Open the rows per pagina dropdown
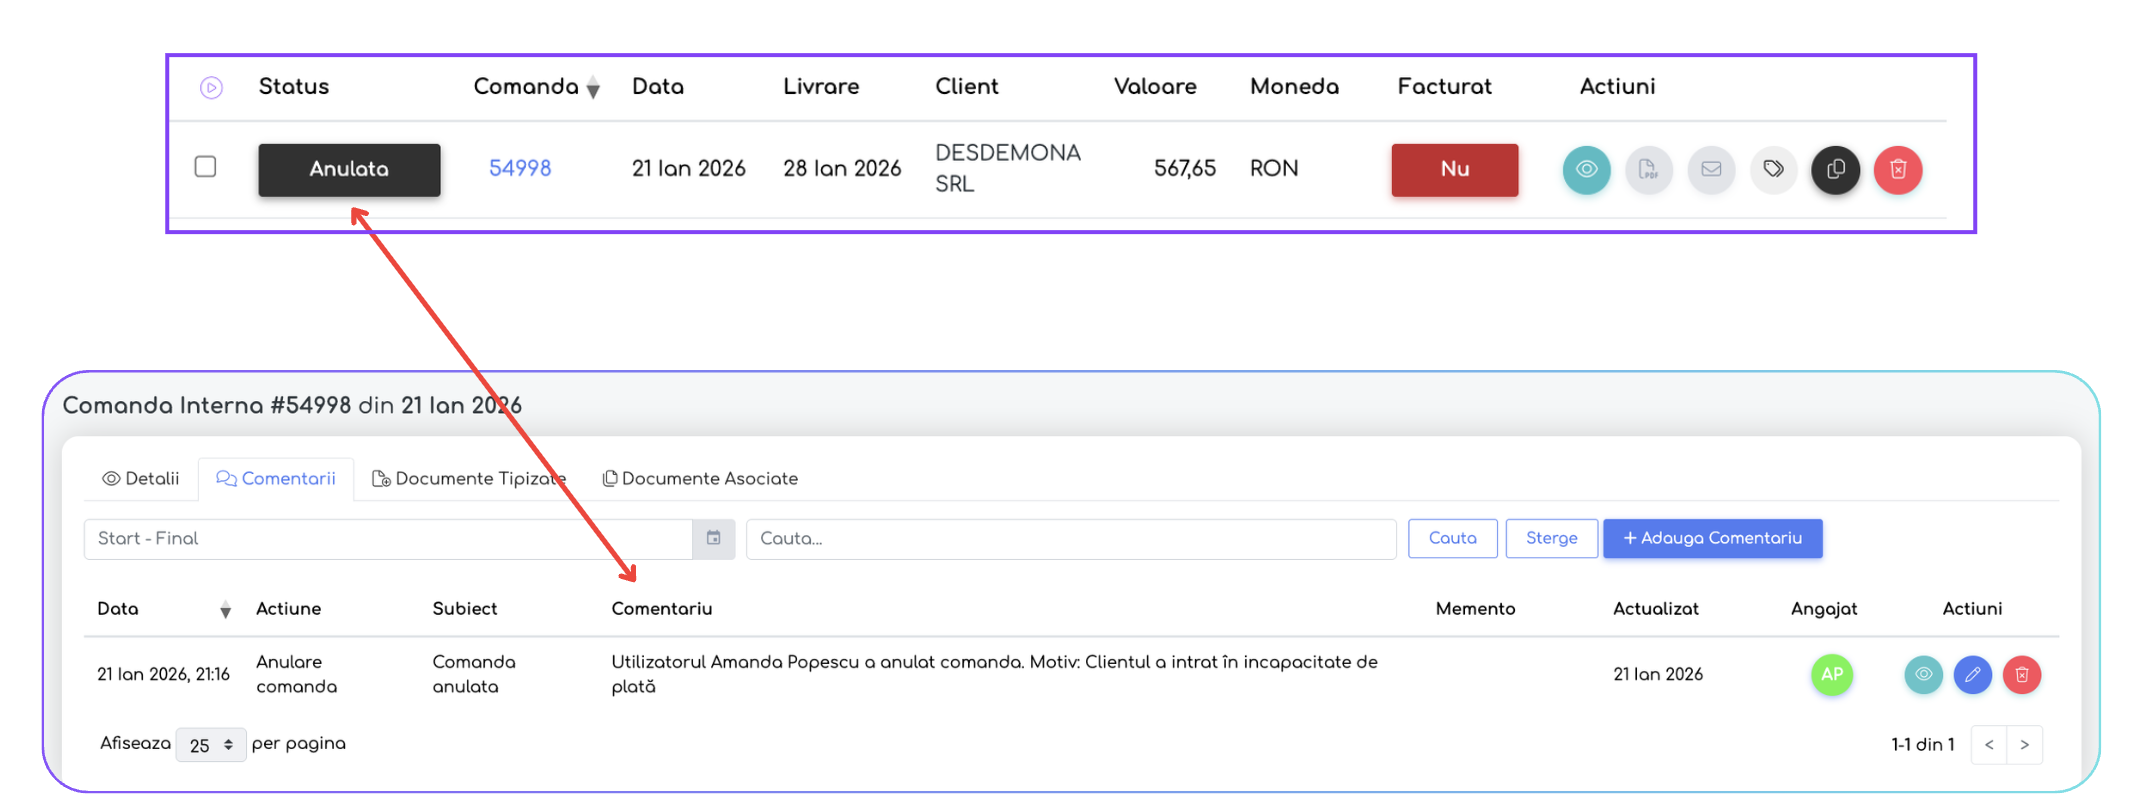Screen dimensions: 2130x812 click(211, 745)
